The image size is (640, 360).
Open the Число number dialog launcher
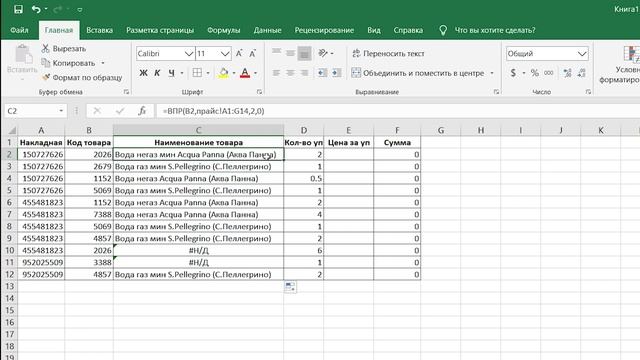pyautogui.click(x=588, y=92)
